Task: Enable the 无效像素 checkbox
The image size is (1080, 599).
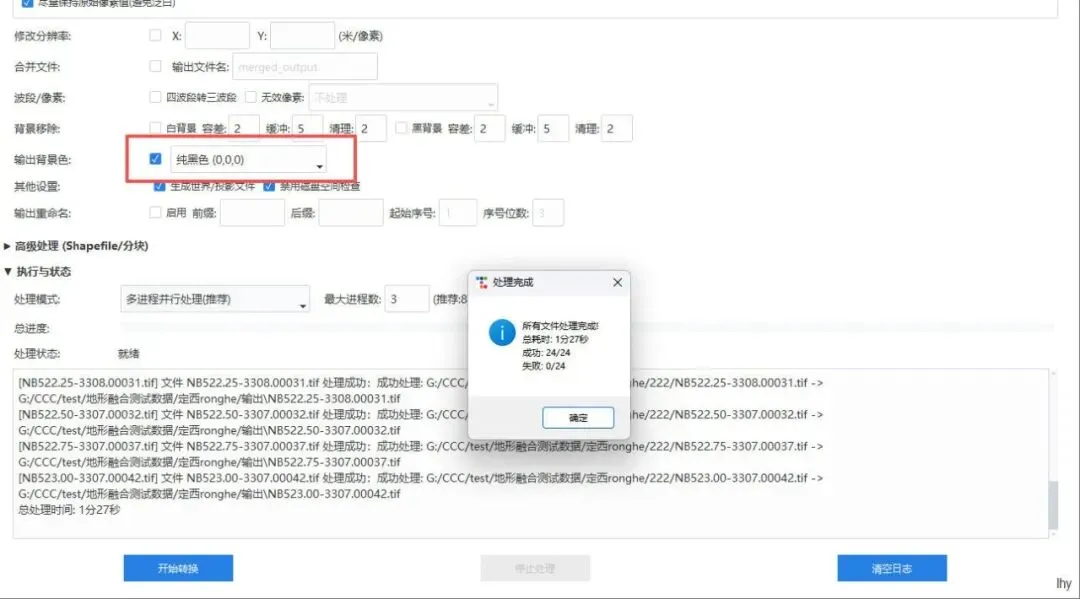Action: click(251, 97)
